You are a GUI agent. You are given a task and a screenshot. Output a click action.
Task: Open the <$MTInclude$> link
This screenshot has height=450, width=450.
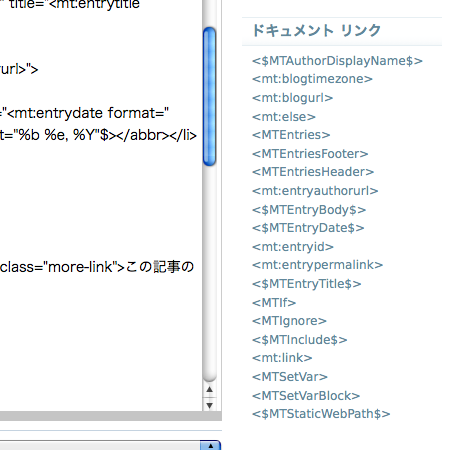tap(300, 340)
